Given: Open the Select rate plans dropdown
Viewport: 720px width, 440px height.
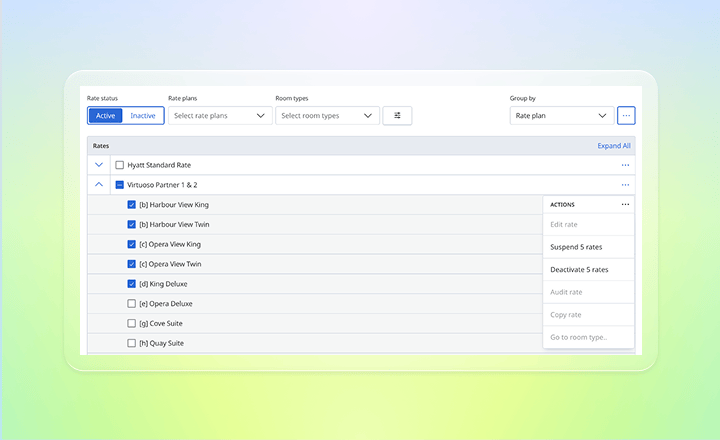Looking at the screenshot, I should pos(220,116).
